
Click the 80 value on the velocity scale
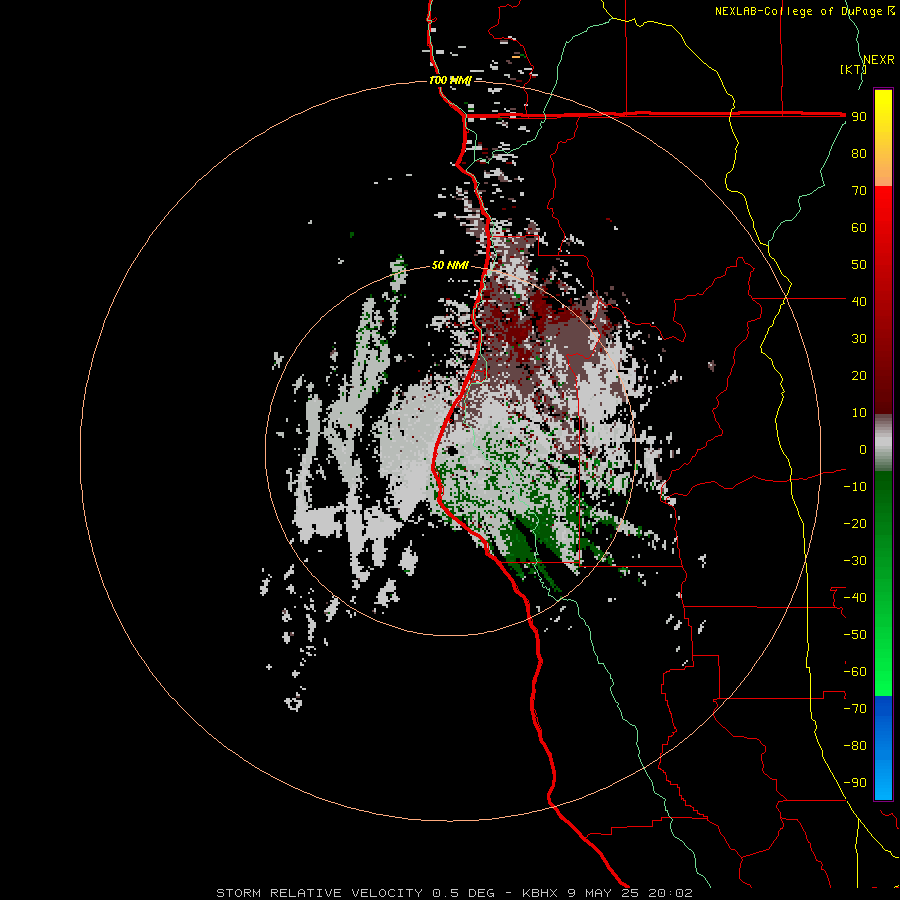(859, 154)
